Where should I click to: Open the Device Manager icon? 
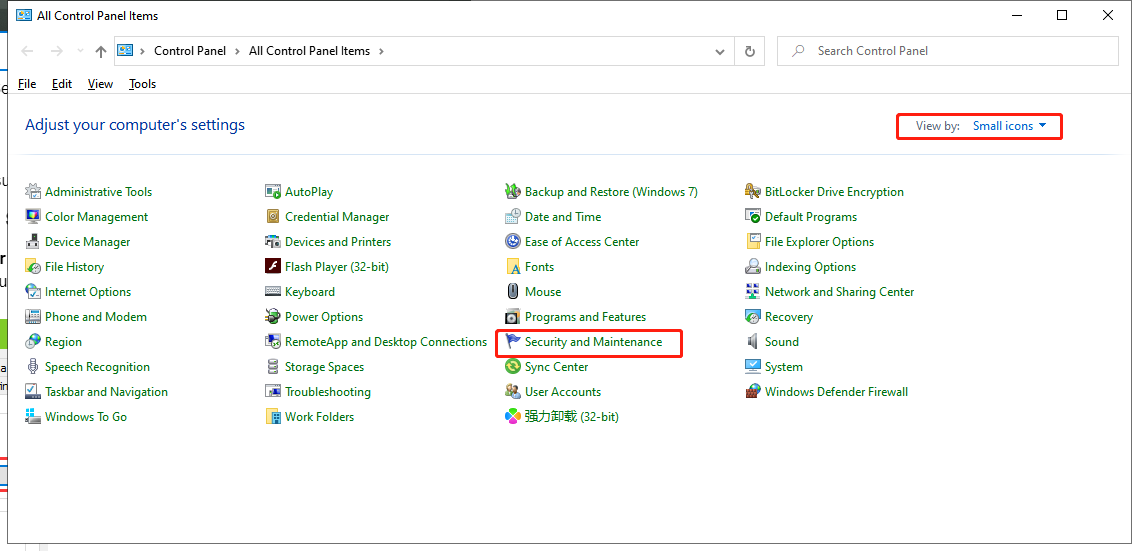[33, 242]
